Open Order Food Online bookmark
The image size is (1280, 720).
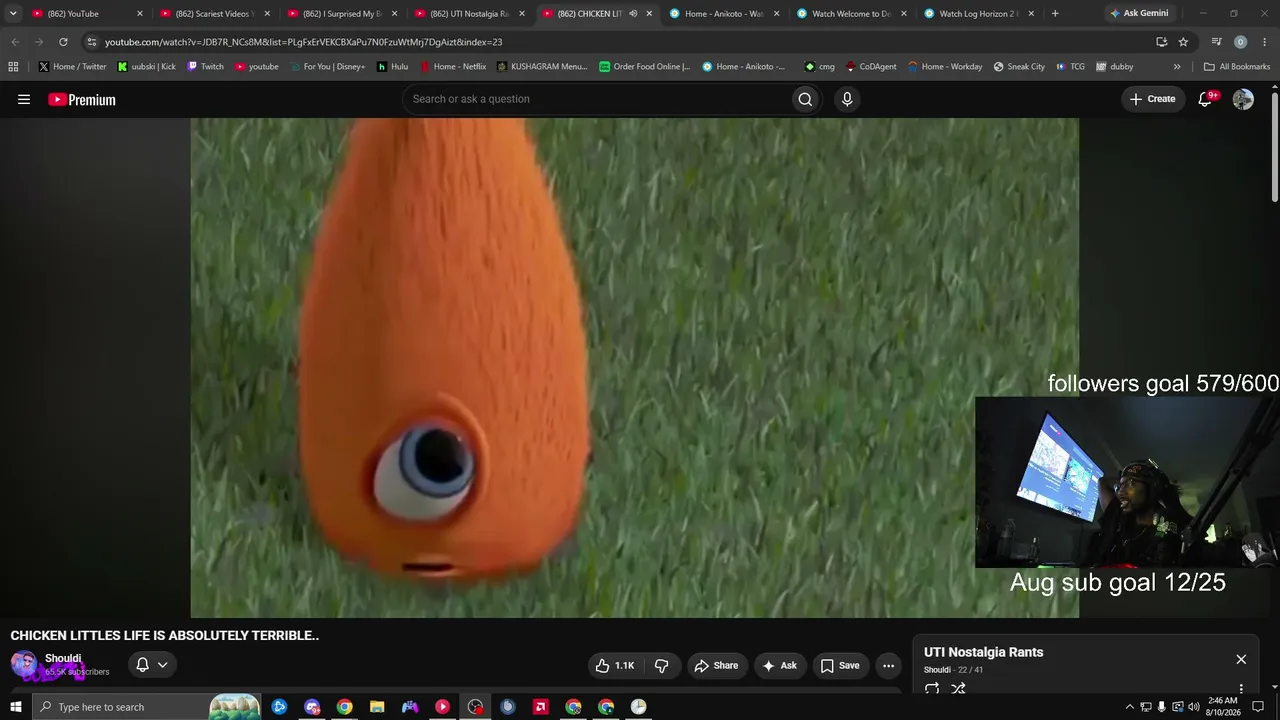pyautogui.click(x=645, y=67)
